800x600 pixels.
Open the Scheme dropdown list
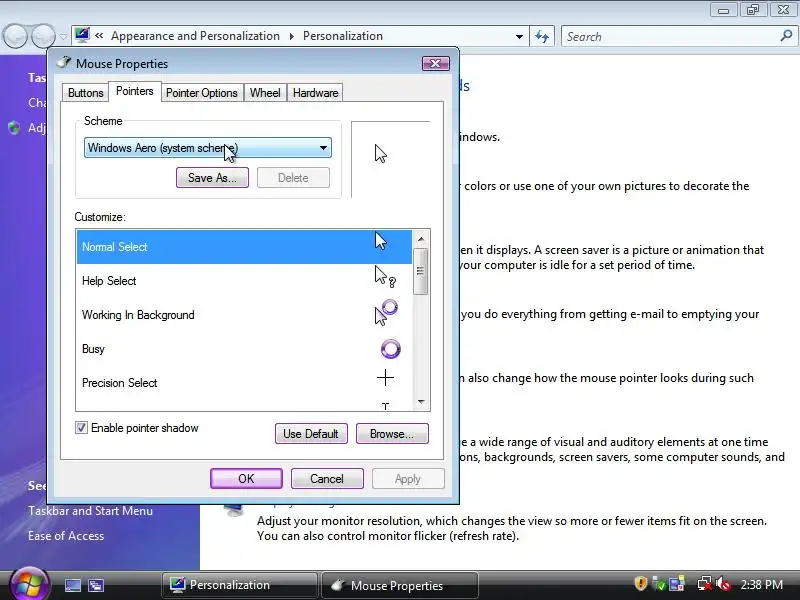pos(208,148)
